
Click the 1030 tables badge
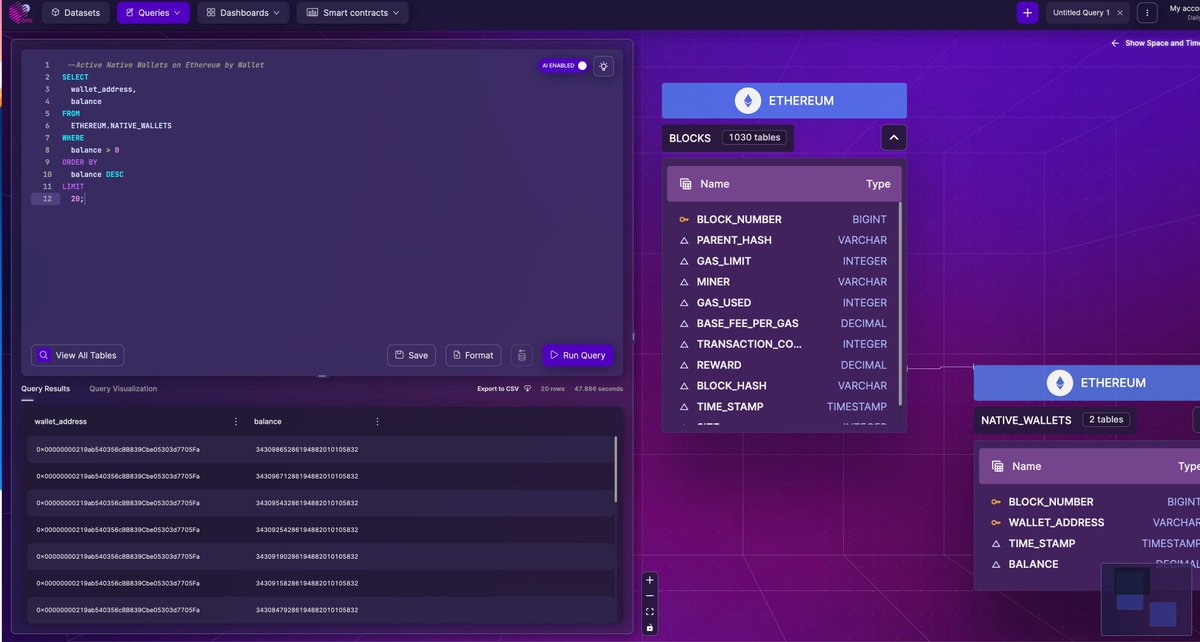(x=755, y=137)
